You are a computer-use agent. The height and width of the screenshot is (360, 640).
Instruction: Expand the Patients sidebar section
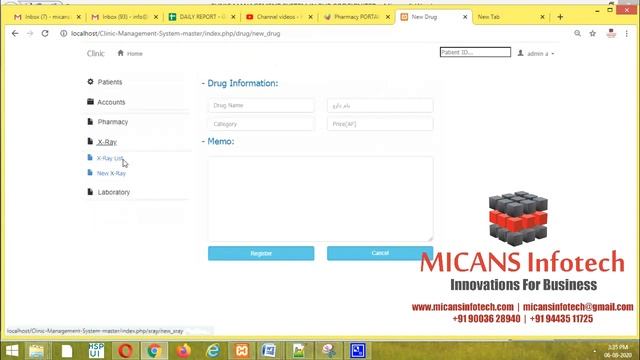110,82
